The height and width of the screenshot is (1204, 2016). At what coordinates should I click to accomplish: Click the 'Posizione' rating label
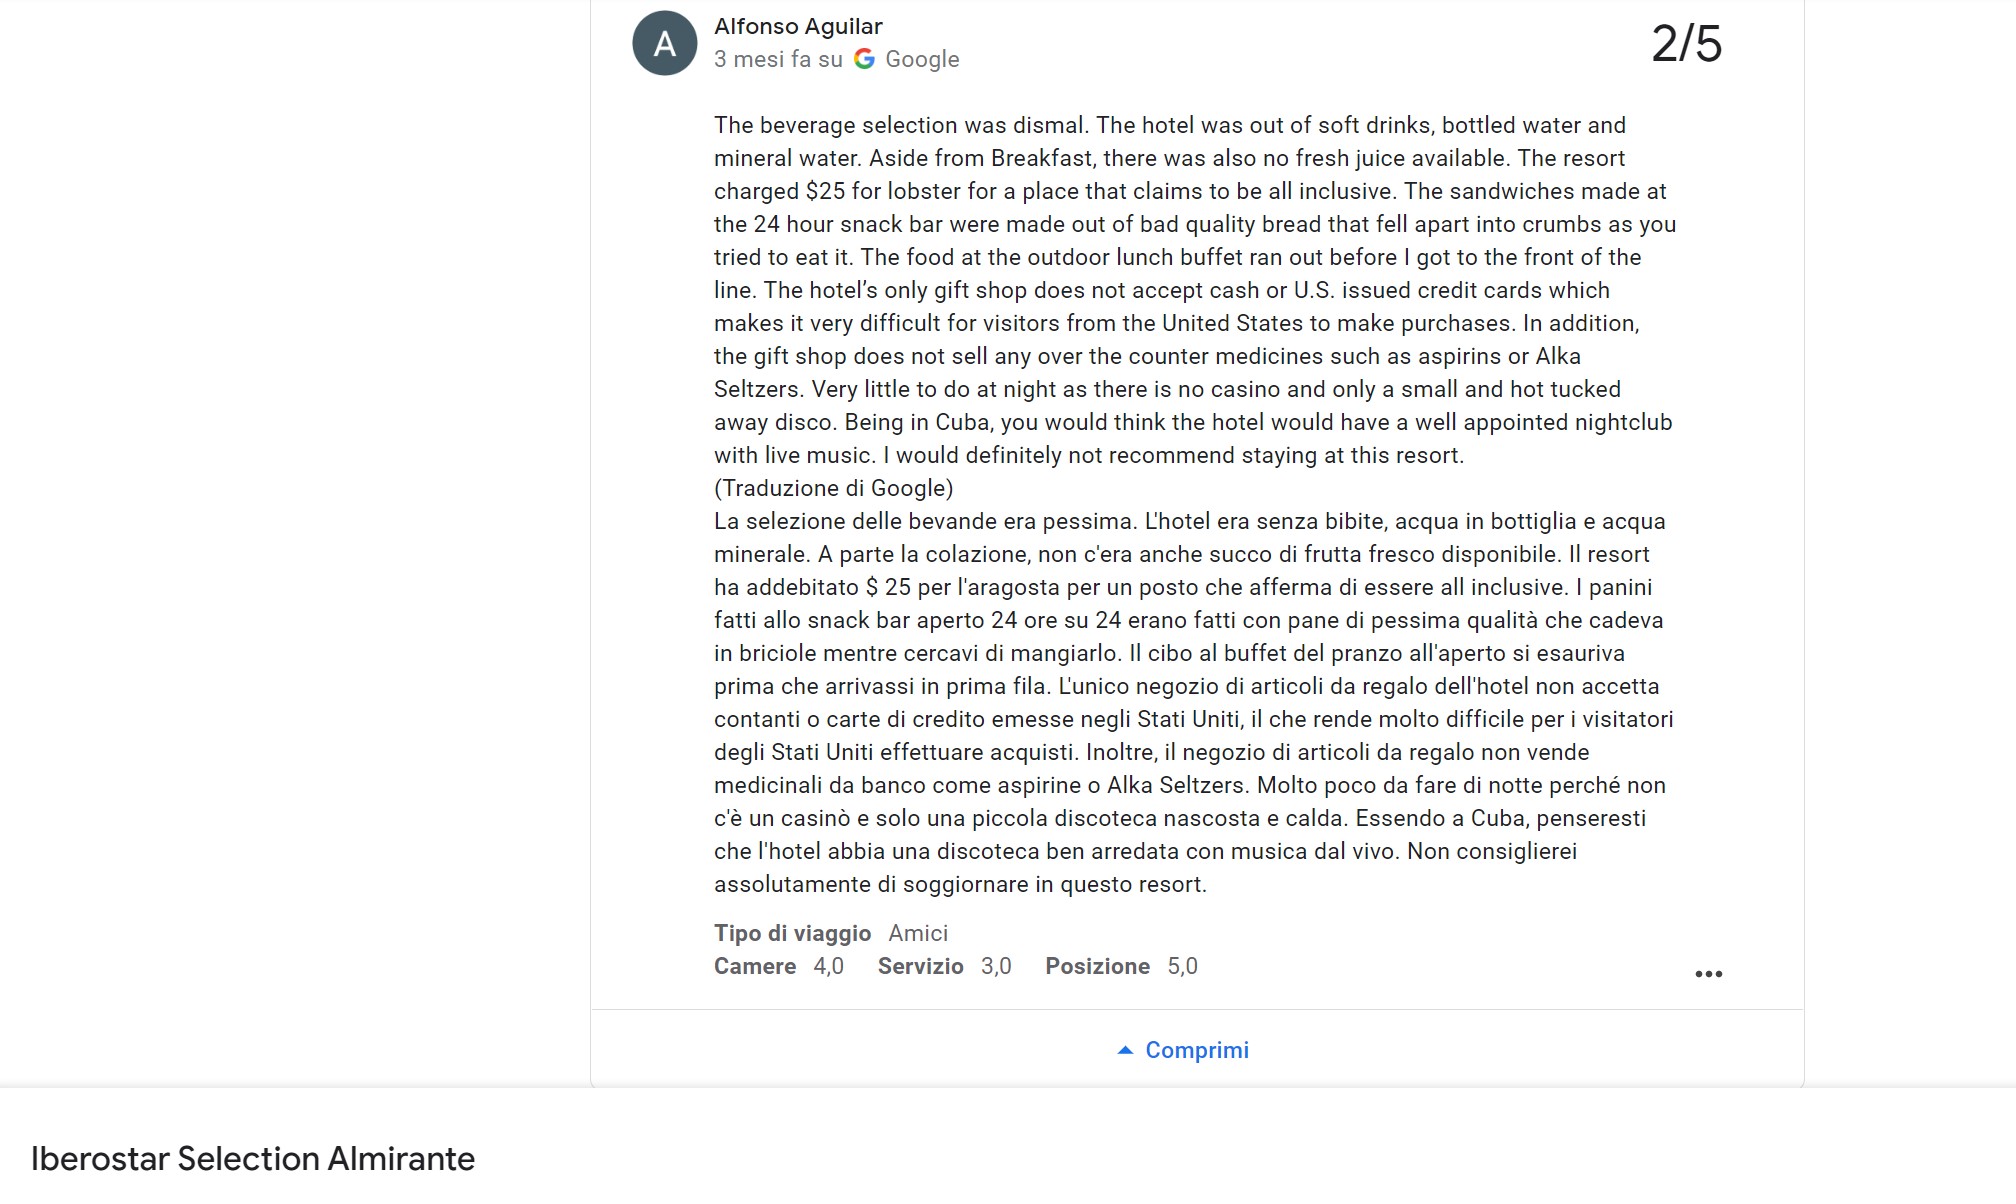[1097, 966]
